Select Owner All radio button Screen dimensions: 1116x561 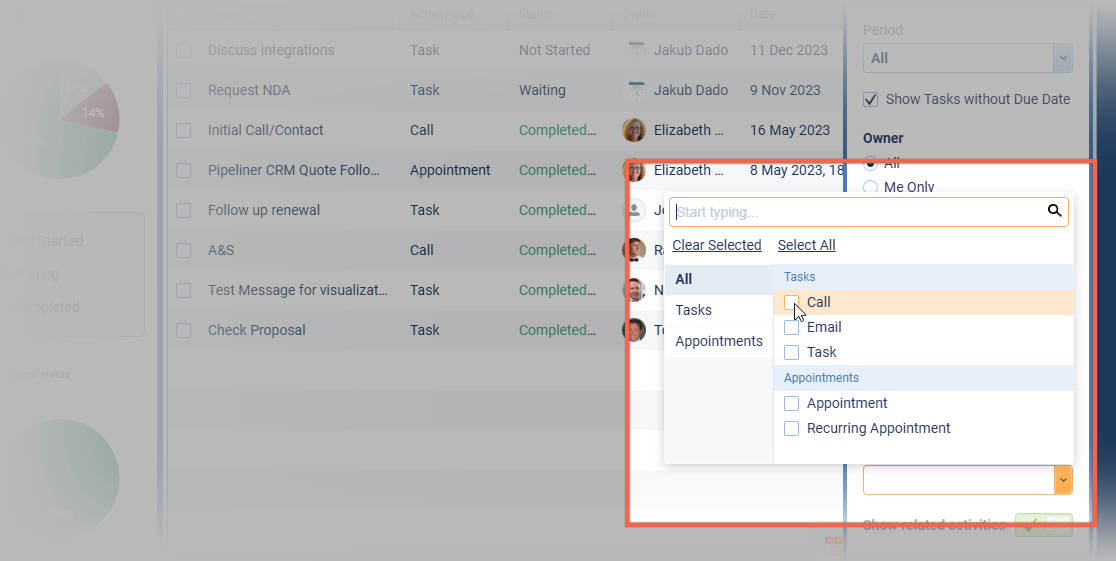[x=870, y=163]
